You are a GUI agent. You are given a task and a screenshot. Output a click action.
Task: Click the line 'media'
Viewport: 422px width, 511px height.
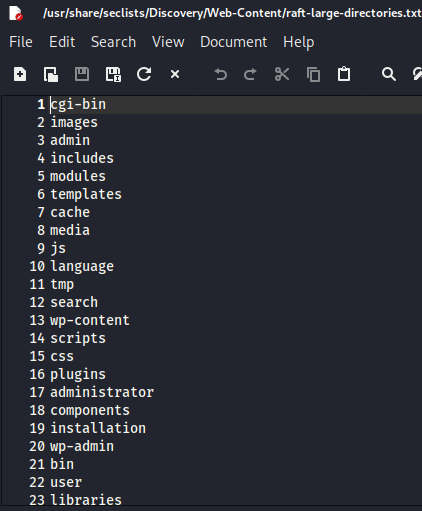click(x=70, y=230)
